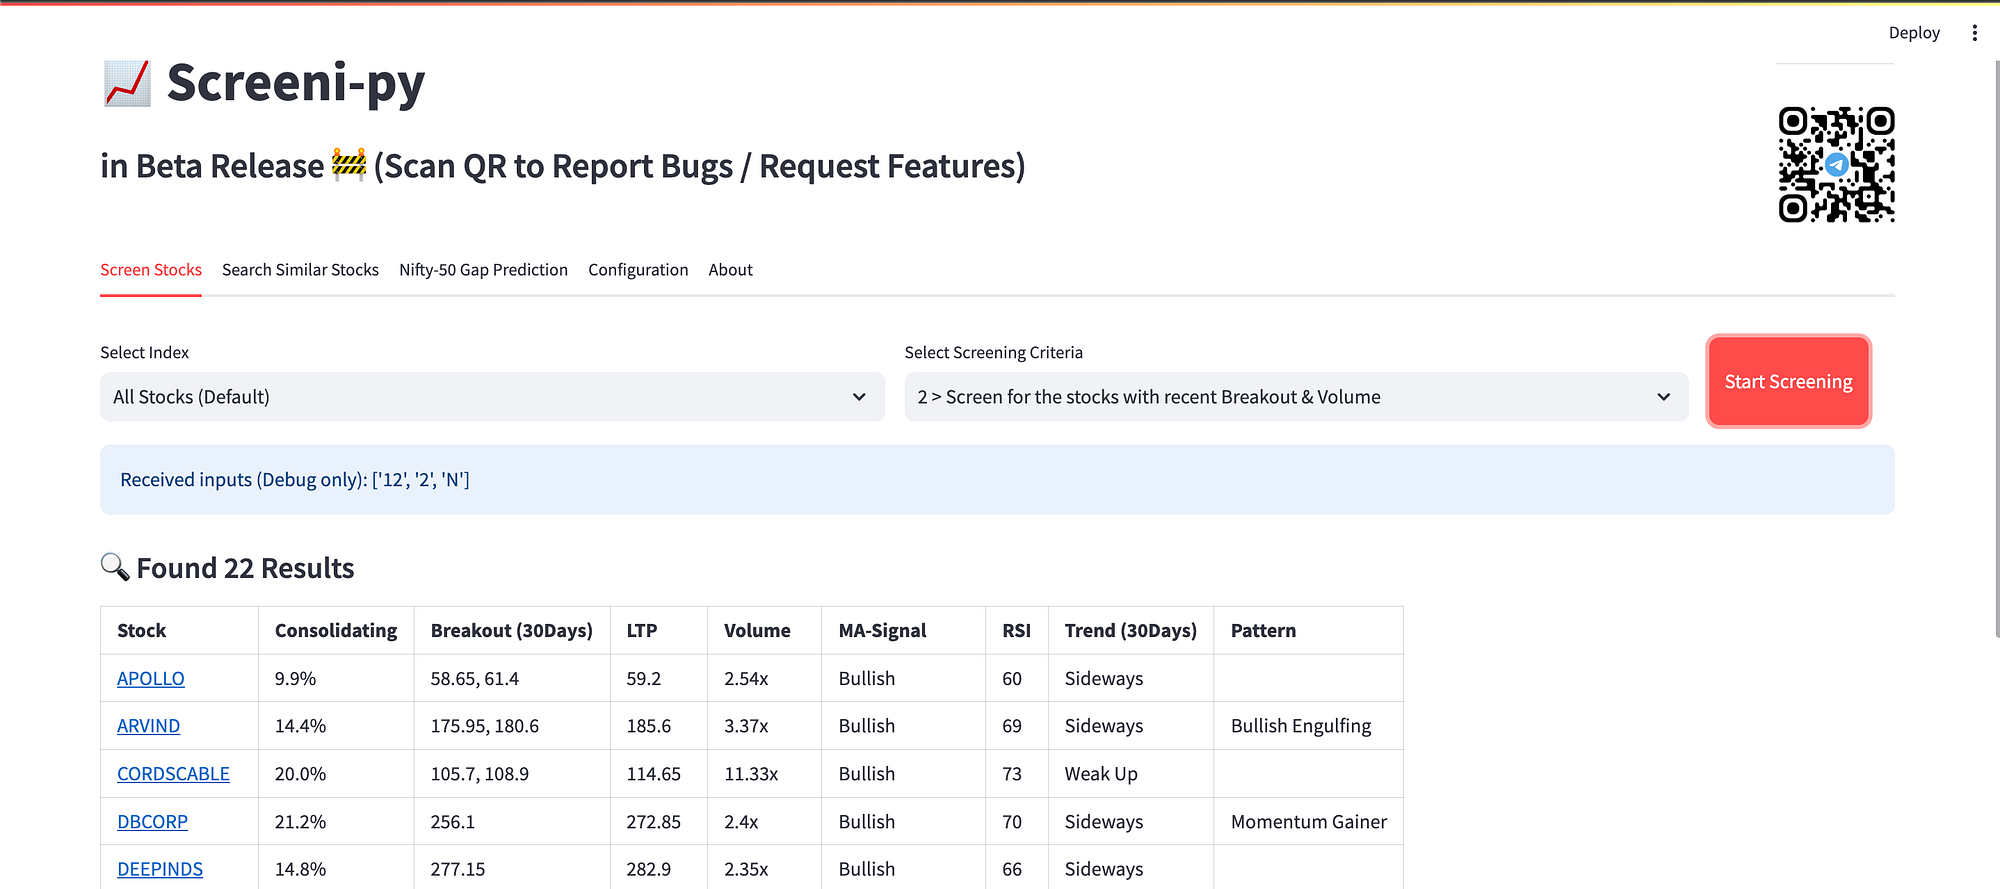Open the Nifty-50 Gap Prediction tab
The width and height of the screenshot is (2000, 889).
483,270
